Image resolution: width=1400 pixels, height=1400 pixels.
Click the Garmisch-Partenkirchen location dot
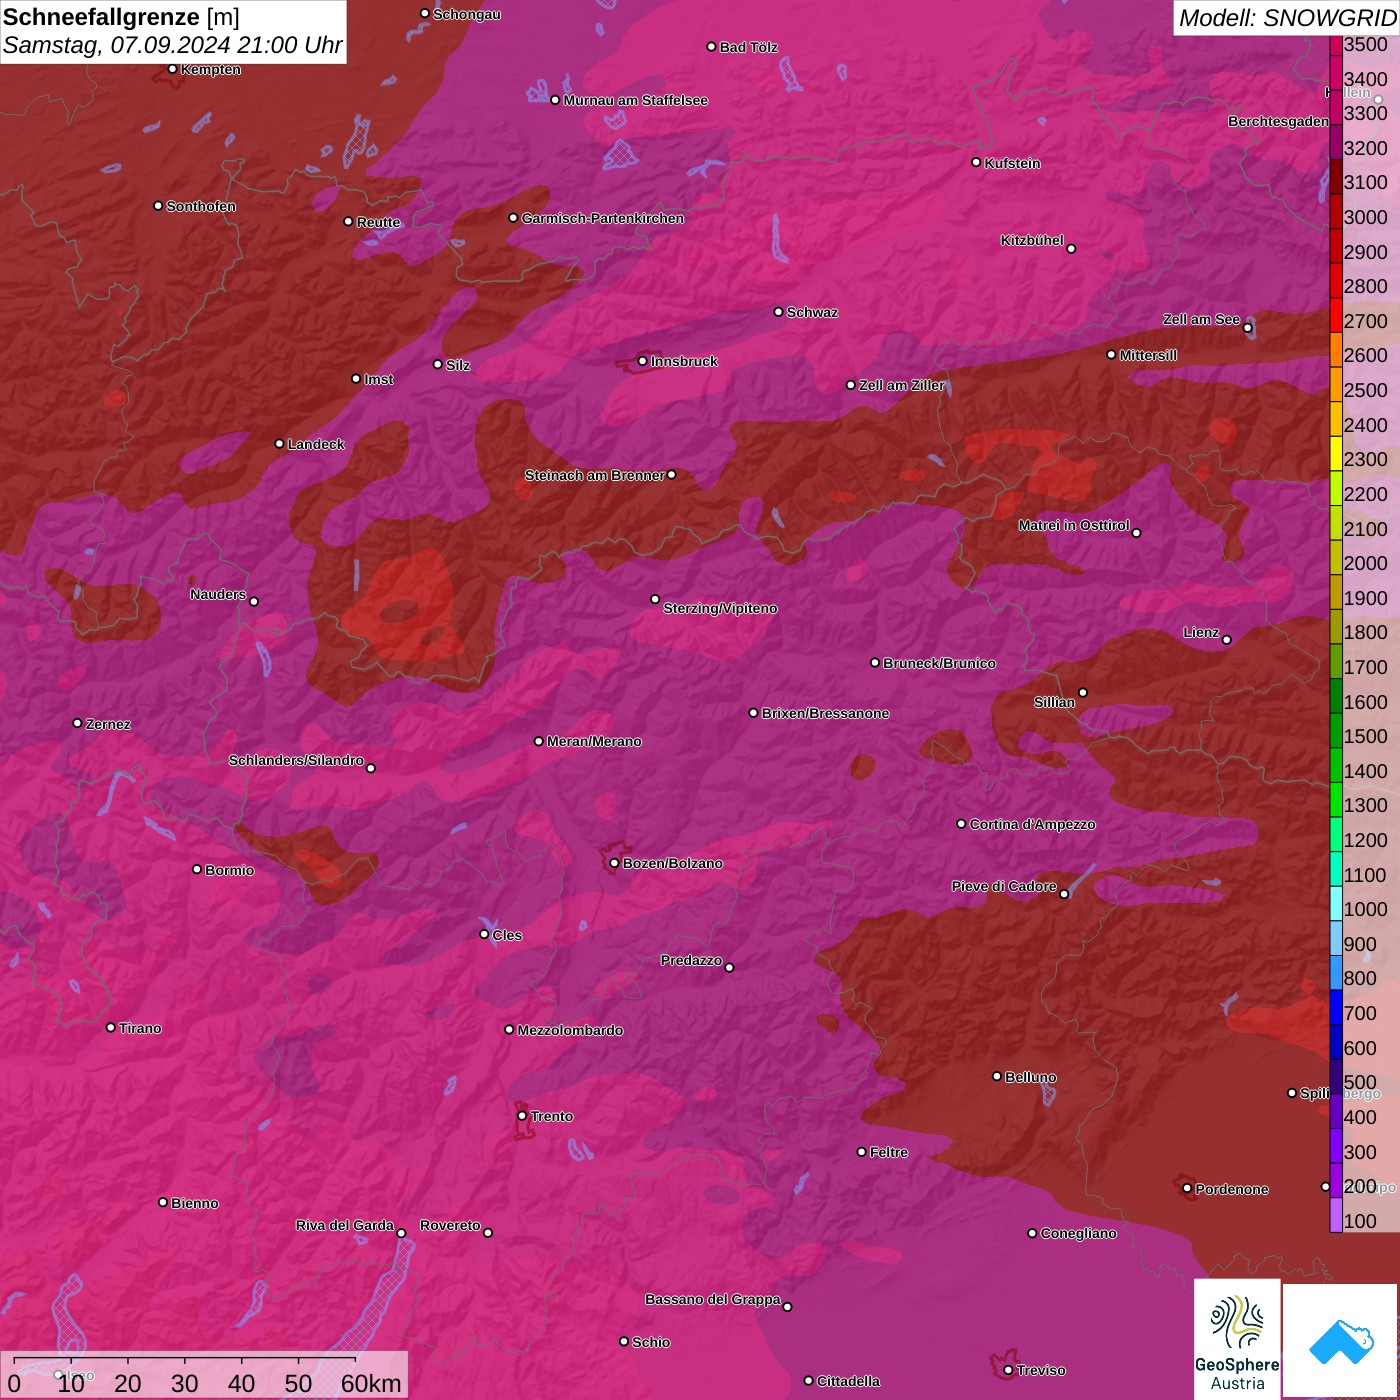click(514, 218)
